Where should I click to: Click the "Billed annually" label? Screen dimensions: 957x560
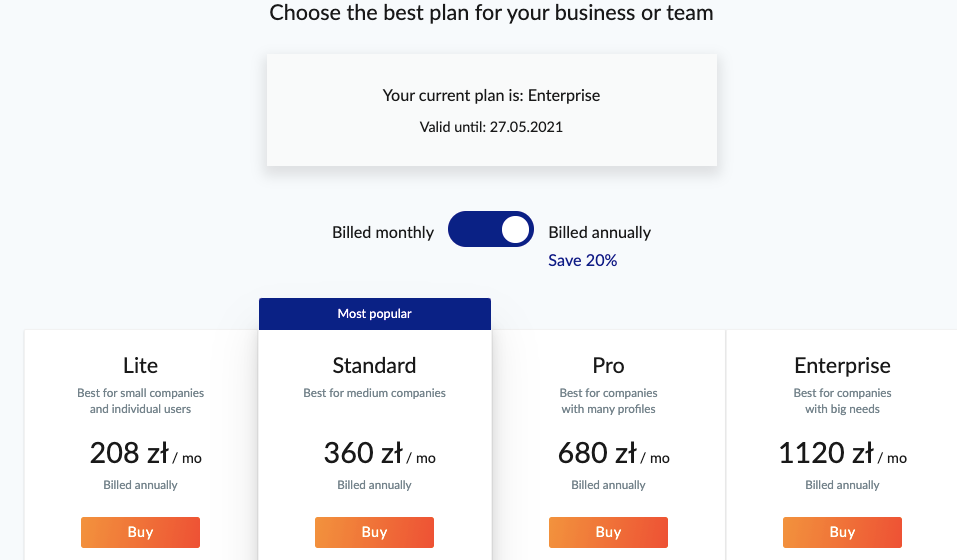coord(599,232)
